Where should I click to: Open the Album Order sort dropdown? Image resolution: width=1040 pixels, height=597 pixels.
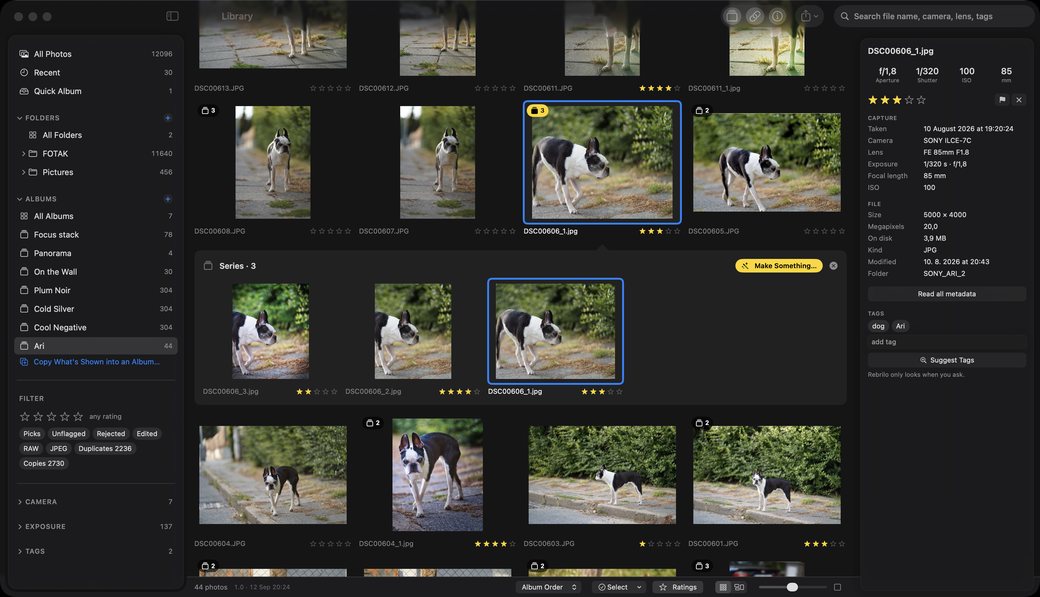point(549,587)
